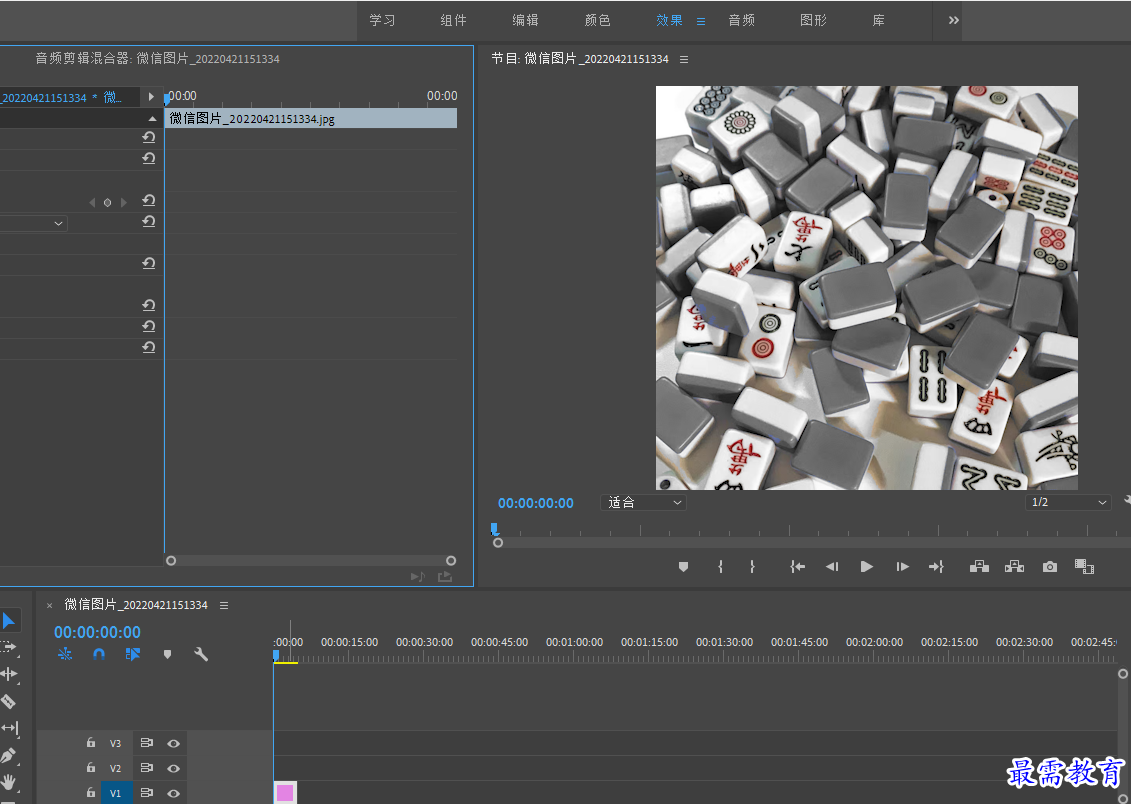Toggle effect controls timeline view arrow
Viewport: 1131px width, 804px height.
point(151,97)
